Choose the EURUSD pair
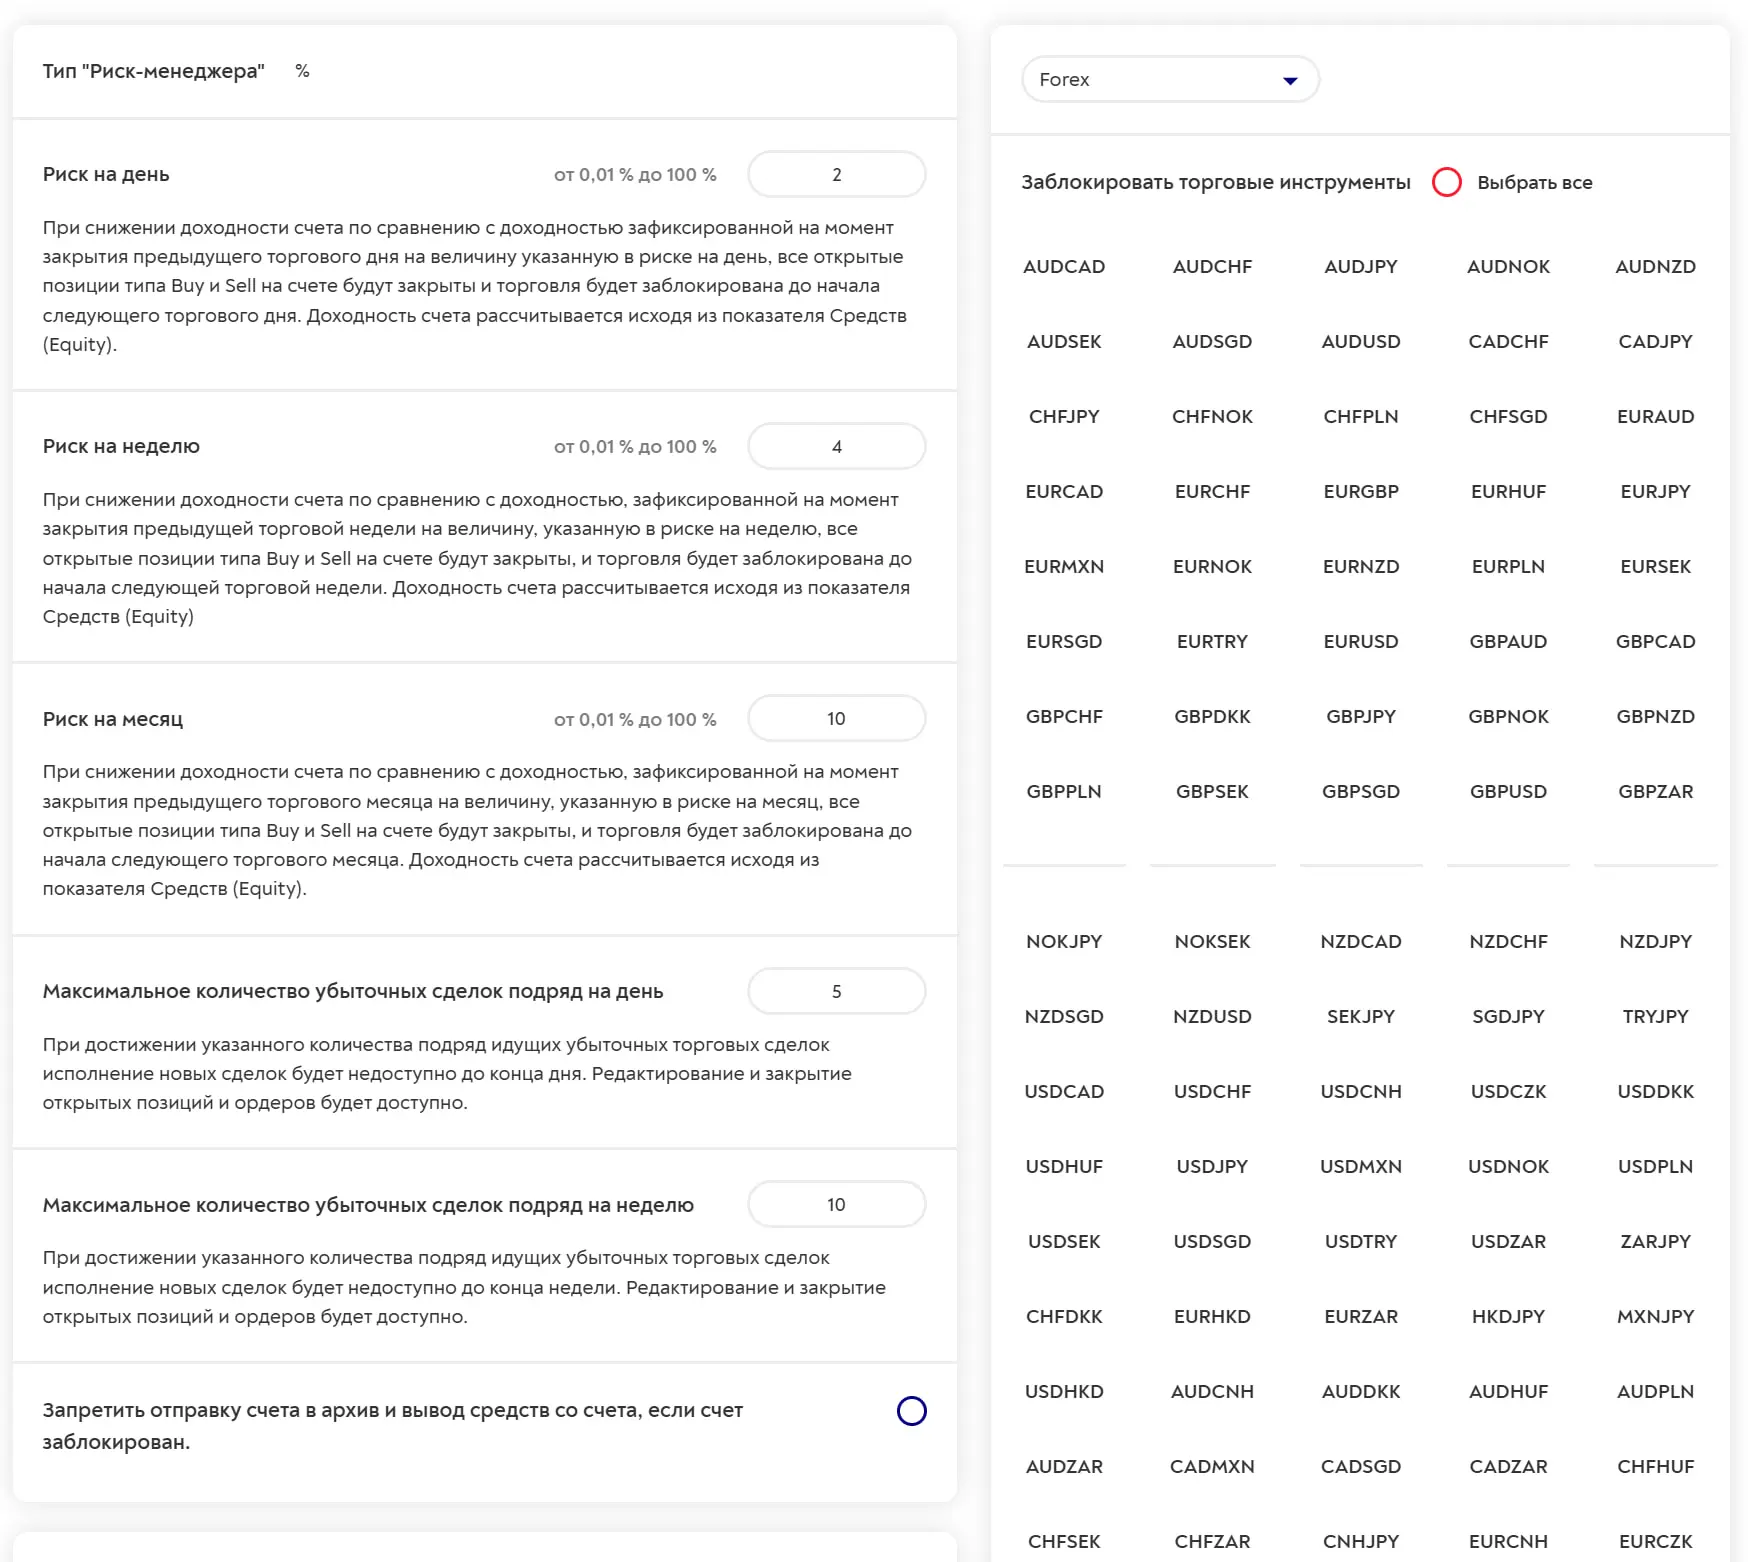Image resolution: width=1748 pixels, height=1562 pixels. [1361, 641]
